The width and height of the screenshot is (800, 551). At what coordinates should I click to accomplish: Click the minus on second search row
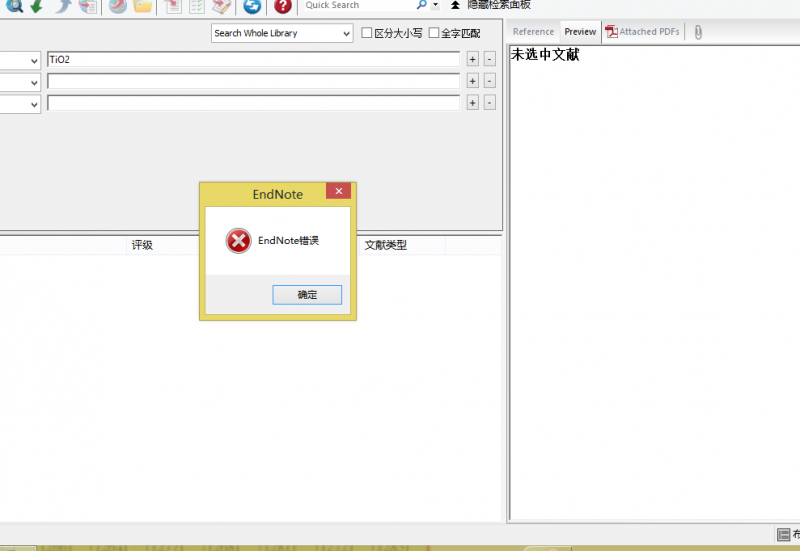tap(490, 81)
